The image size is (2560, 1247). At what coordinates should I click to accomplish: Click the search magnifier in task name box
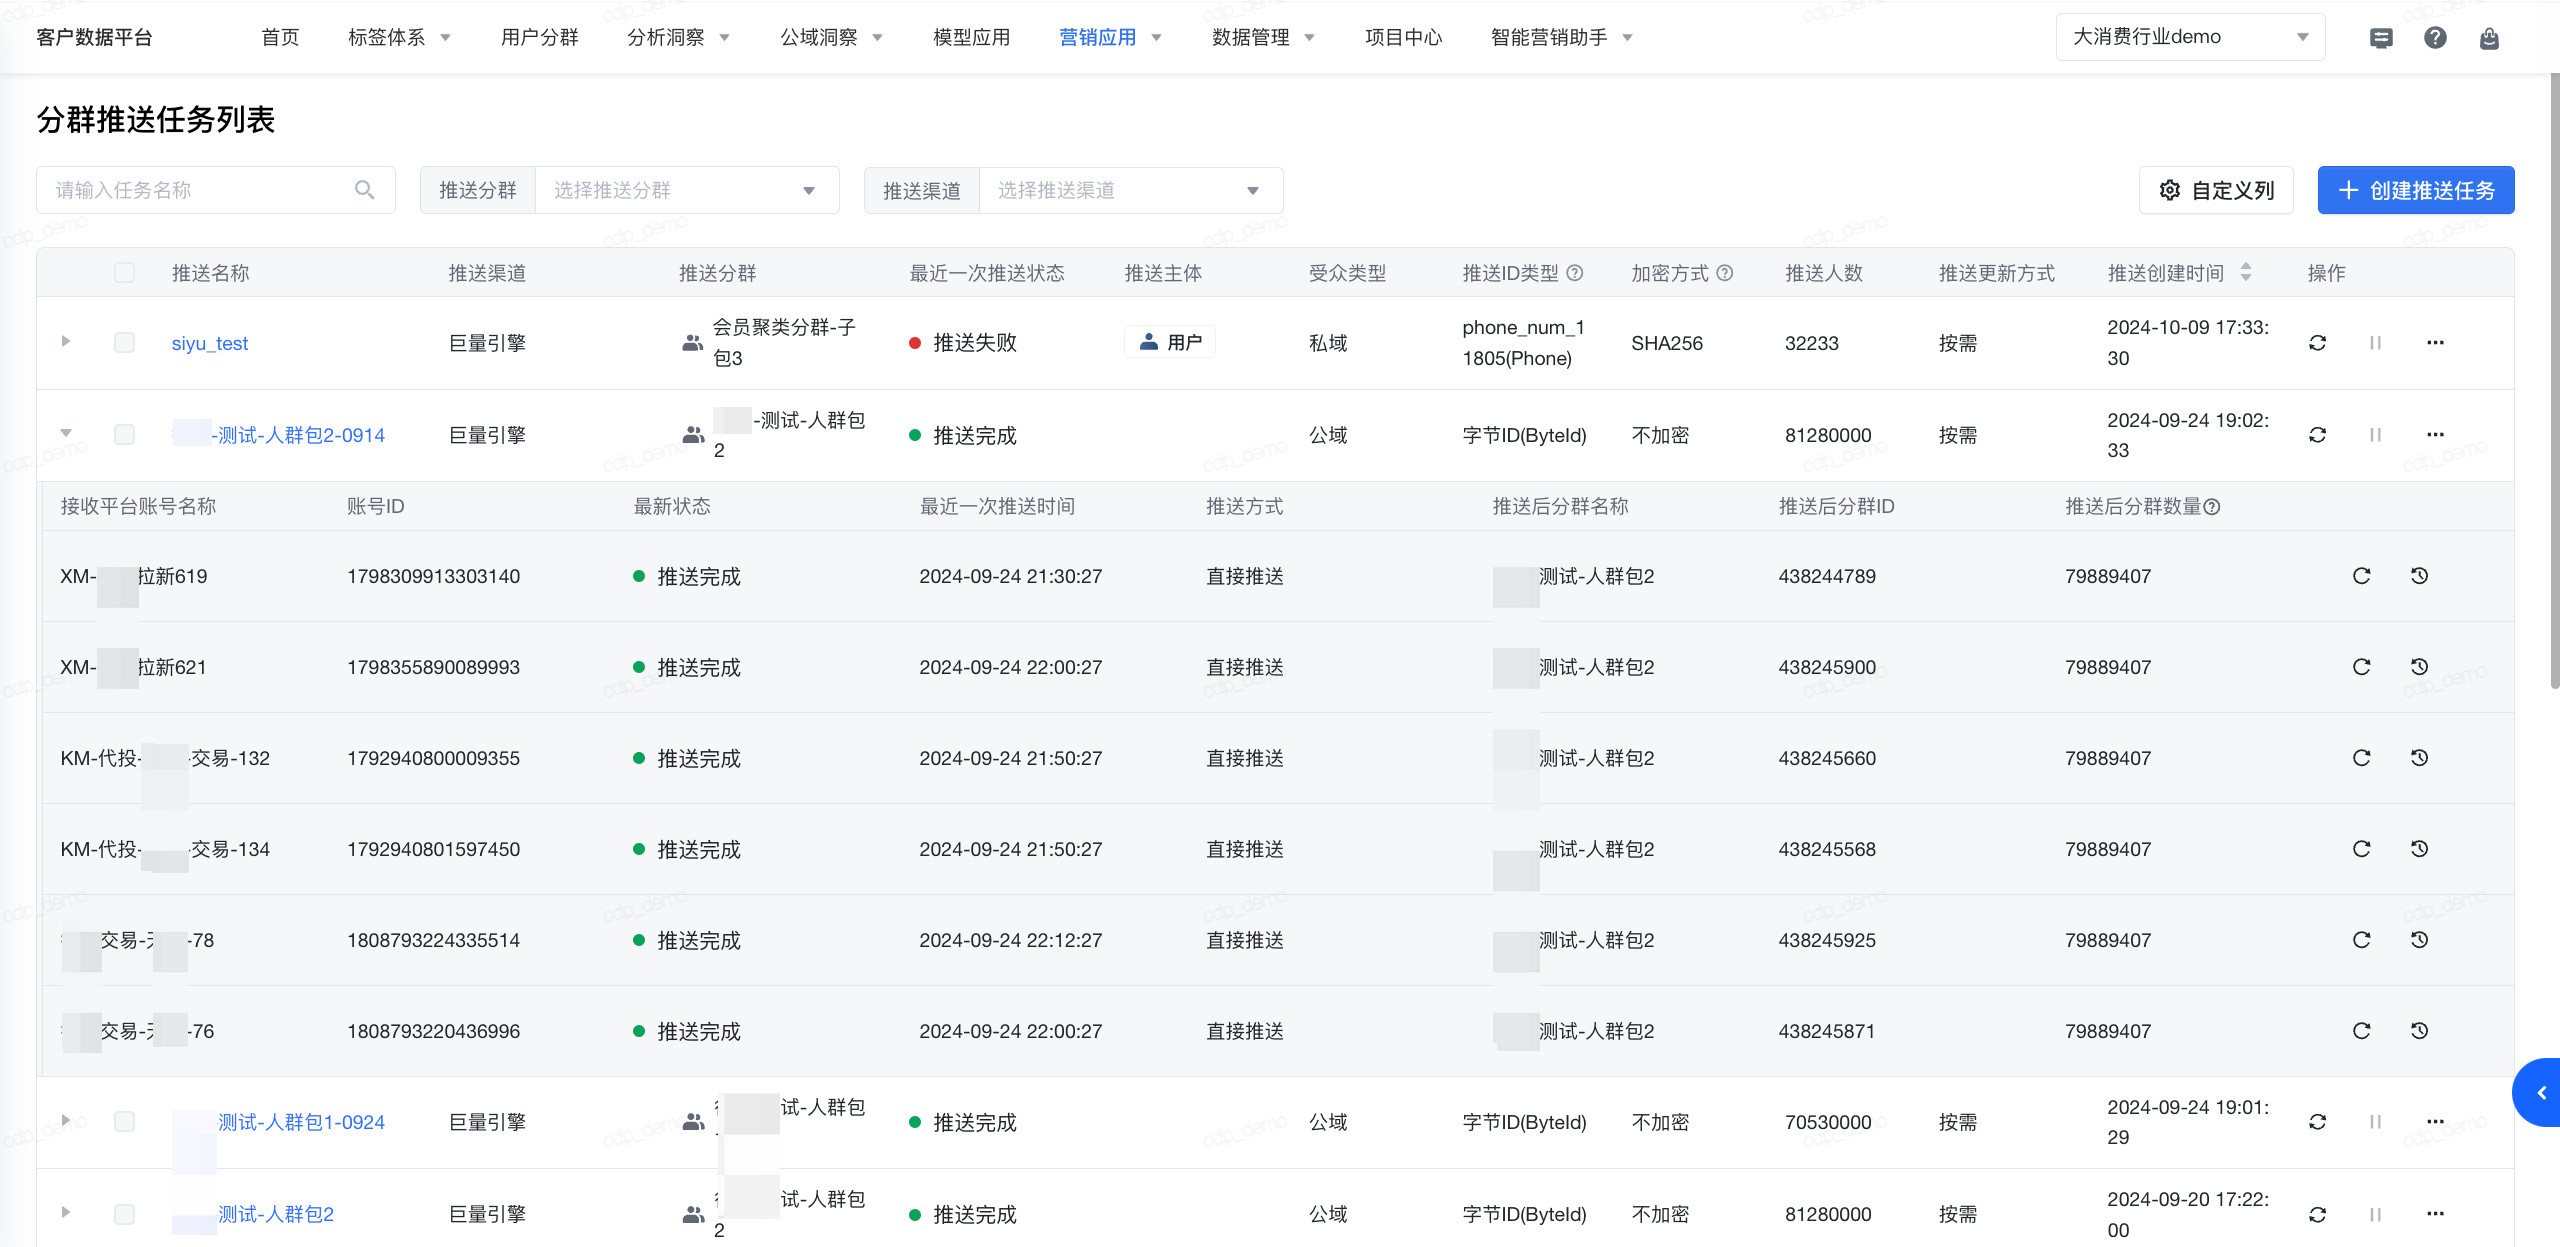pyautogui.click(x=365, y=190)
